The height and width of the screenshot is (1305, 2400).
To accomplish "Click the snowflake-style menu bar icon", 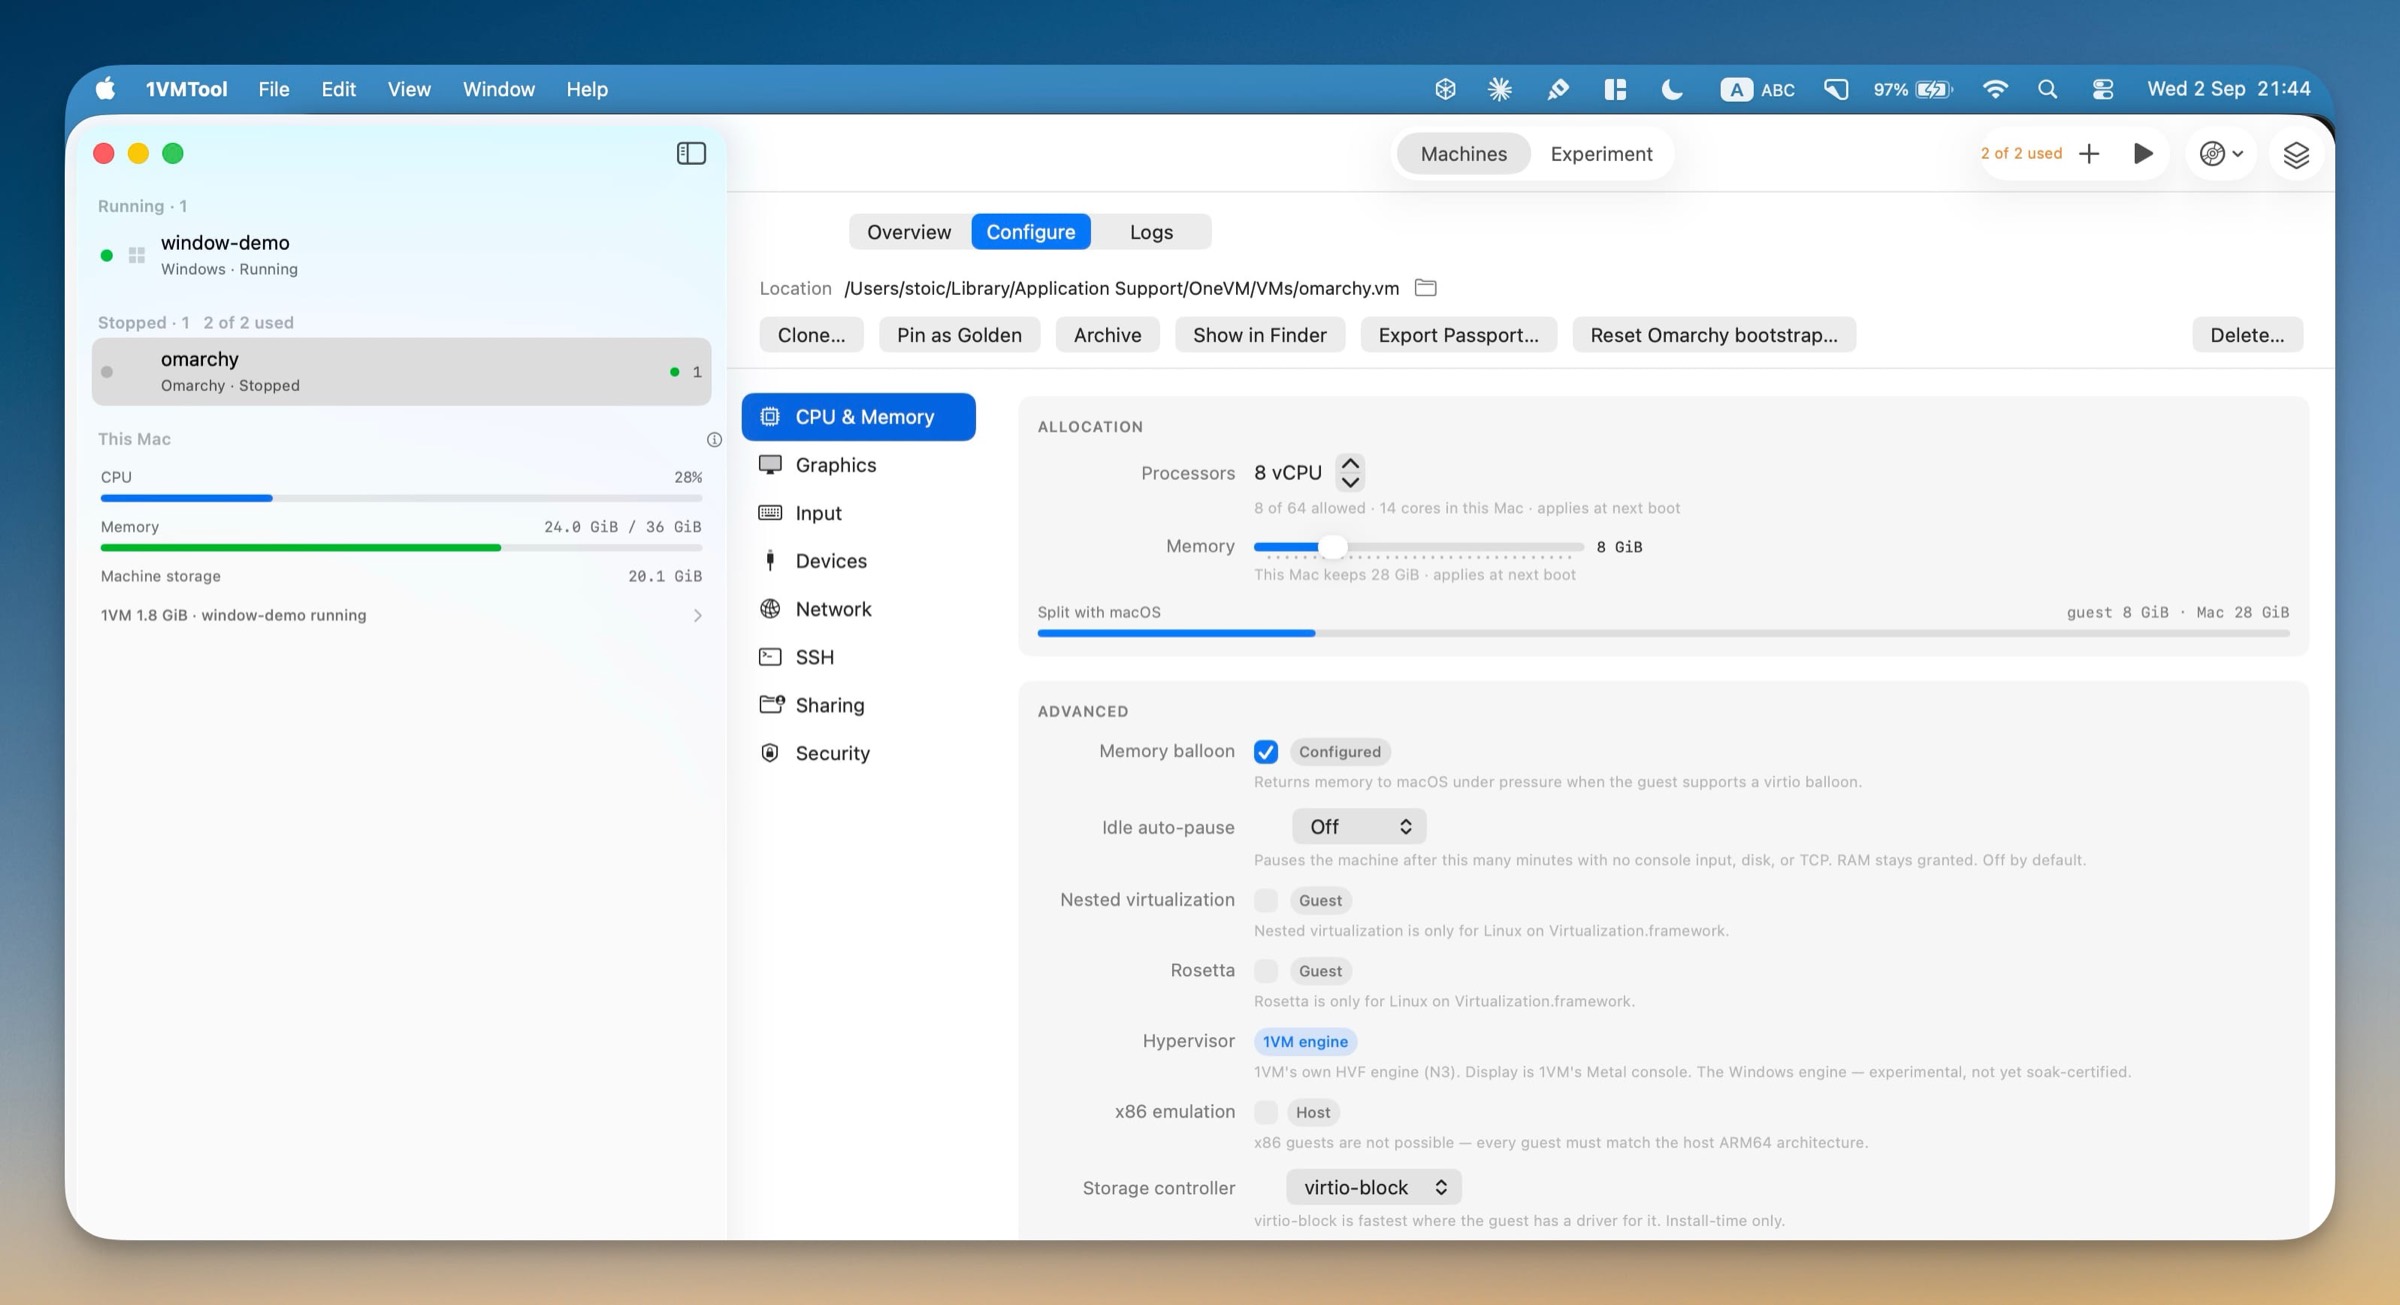I will click(x=1499, y=89).
